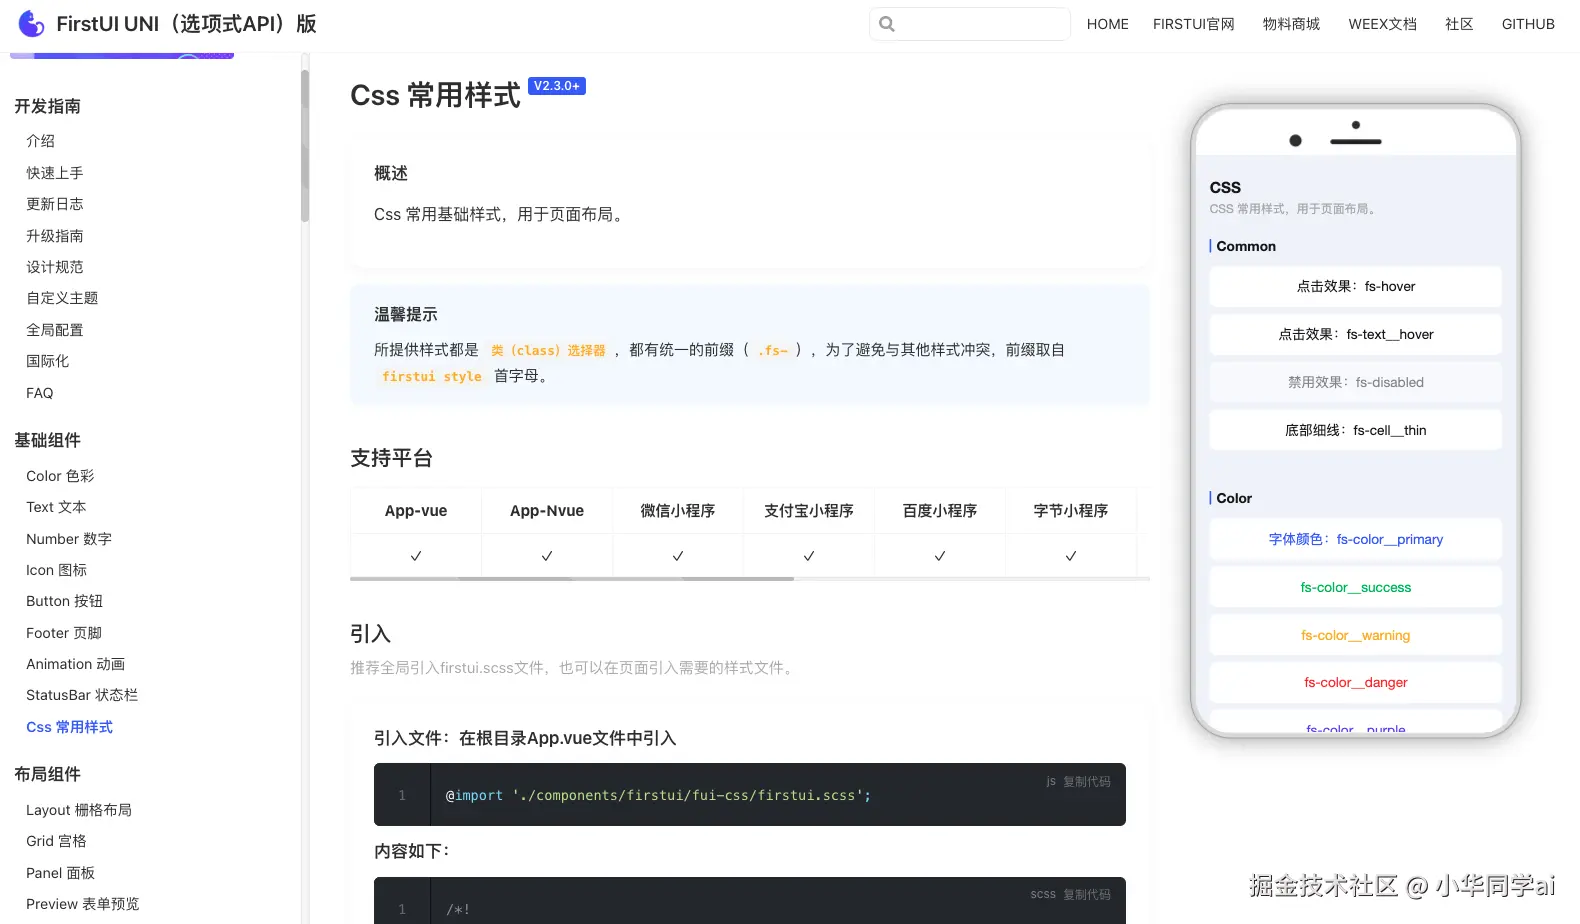Viewport: 1580px width, 924px height.
Task: Open the FAQ sidebar page
Action: pyautogui.click(x=40, y=393)
